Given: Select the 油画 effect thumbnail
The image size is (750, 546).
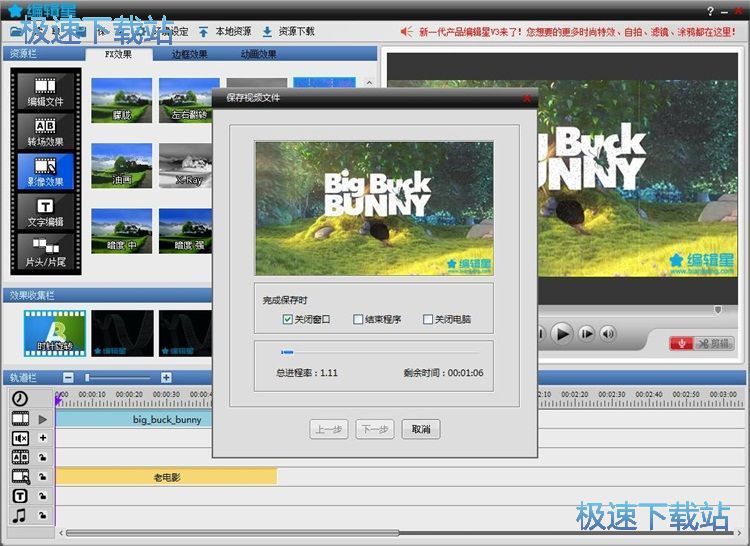Looking at the screenshot, I should tap(121, 165).
